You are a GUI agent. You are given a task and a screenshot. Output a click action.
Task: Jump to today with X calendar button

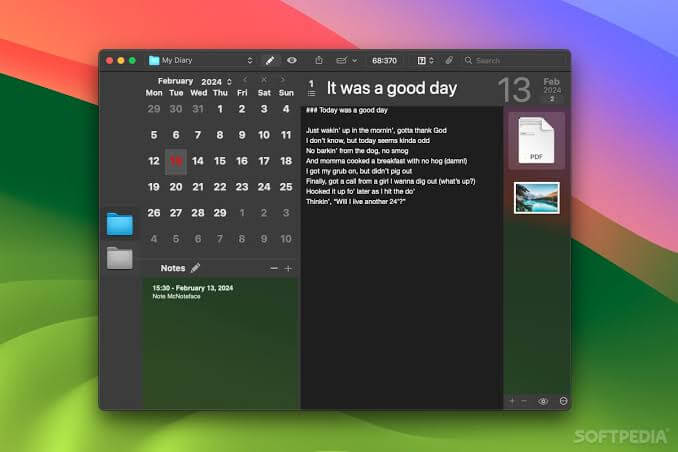(264, 80)
